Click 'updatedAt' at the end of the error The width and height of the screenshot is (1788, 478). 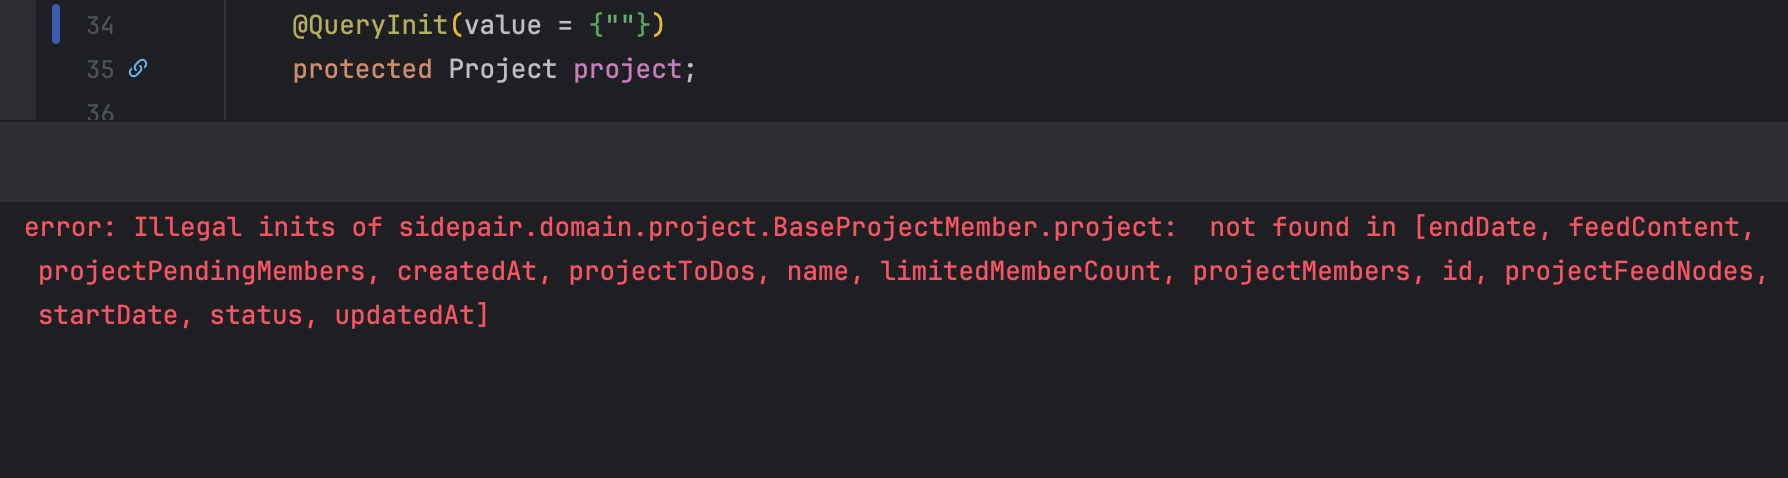(x=405, y=315)
